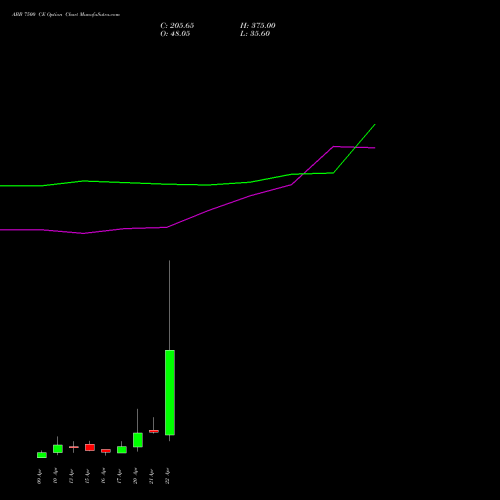Click the 21 Apr date axis label
Viewport: 500px width, 500px height.
tap(152, 476)
